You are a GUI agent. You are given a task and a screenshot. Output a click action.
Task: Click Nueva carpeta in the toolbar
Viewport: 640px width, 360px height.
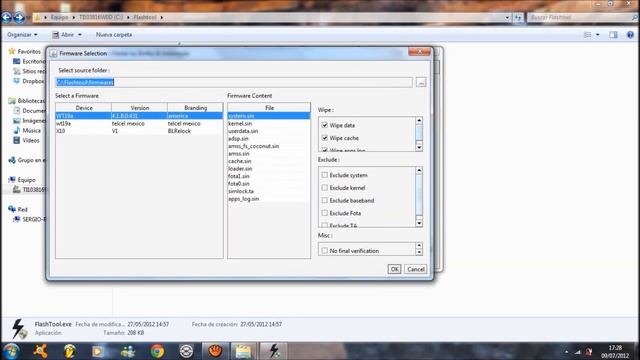[x=114, y=35]
